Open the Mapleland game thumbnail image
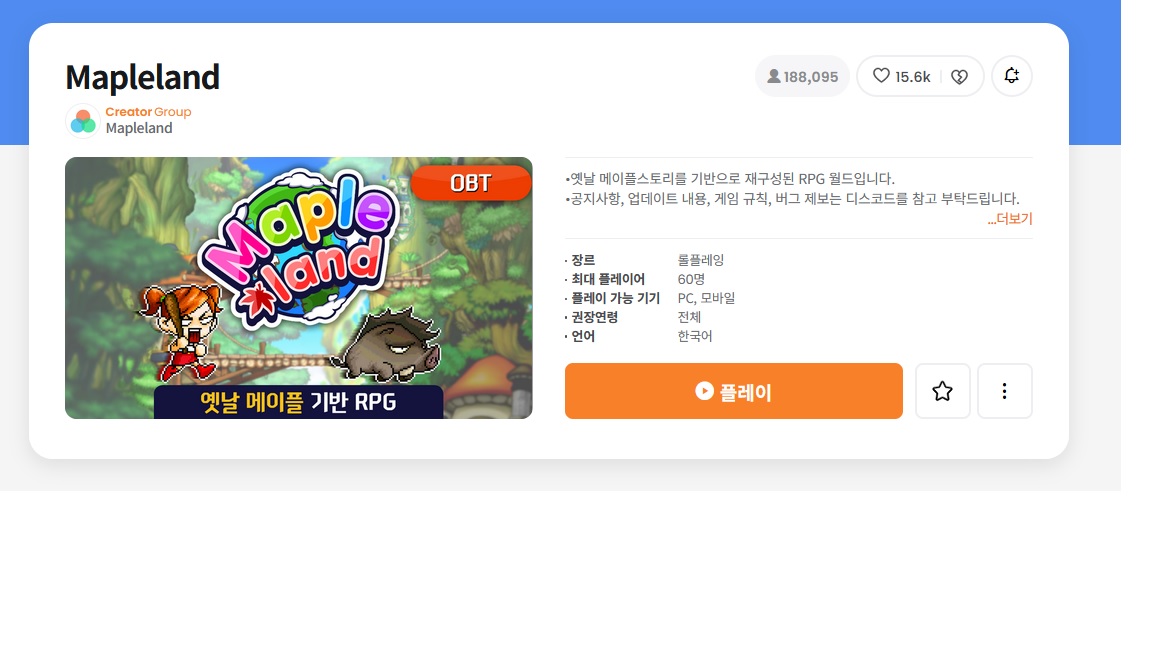The image size is (1152, 648). [x=298, y=288]
